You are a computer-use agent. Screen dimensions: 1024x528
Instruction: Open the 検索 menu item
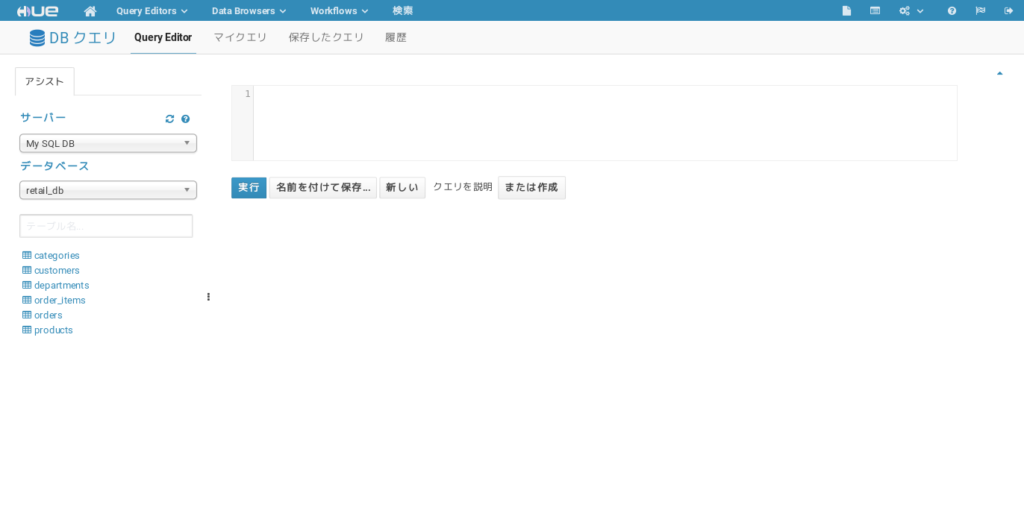402,11
